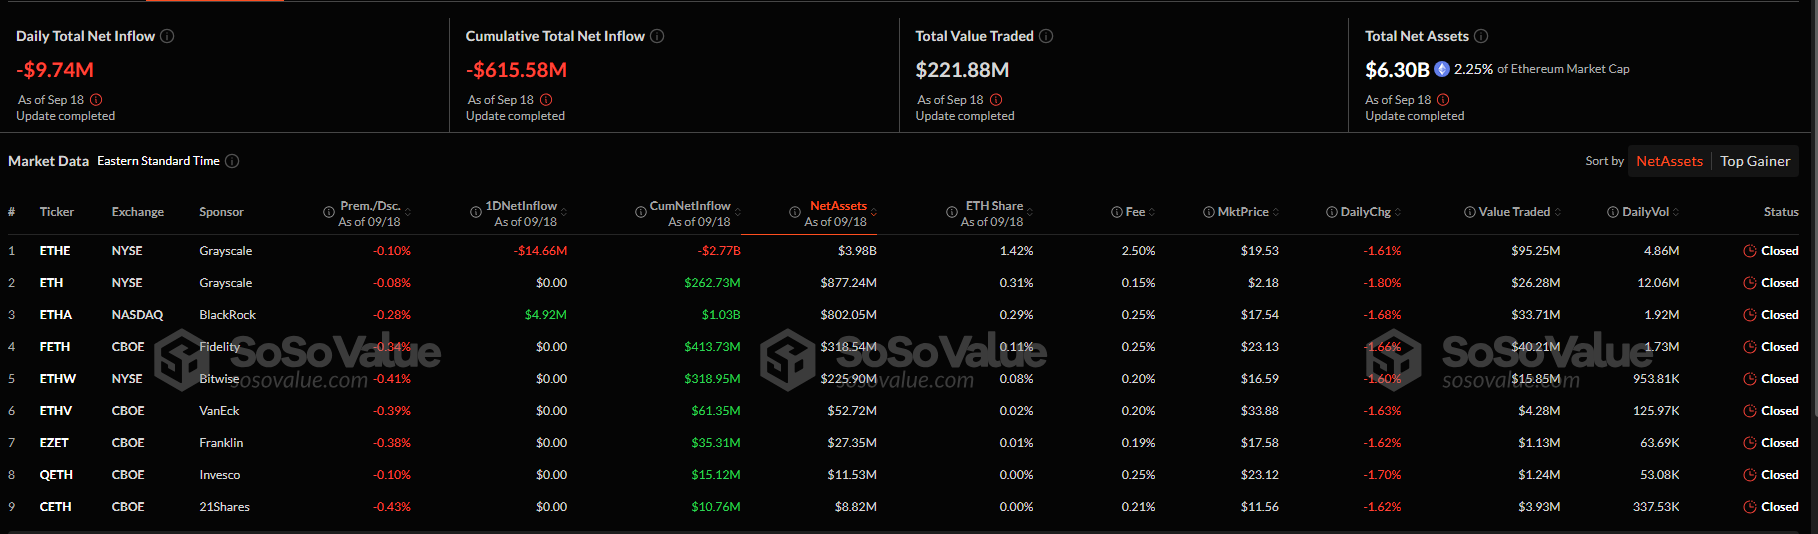Click info icon of CumNetInflow column
1818x534 pixels.
pyautogui.click(x=641, y=212)
